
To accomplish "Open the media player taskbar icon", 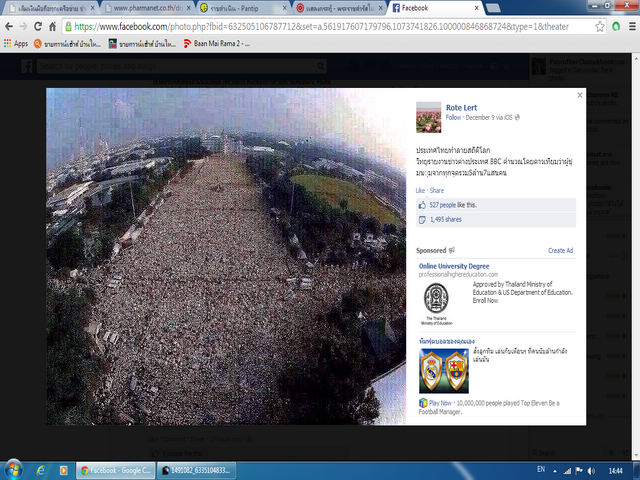I will tap(63, 471).
